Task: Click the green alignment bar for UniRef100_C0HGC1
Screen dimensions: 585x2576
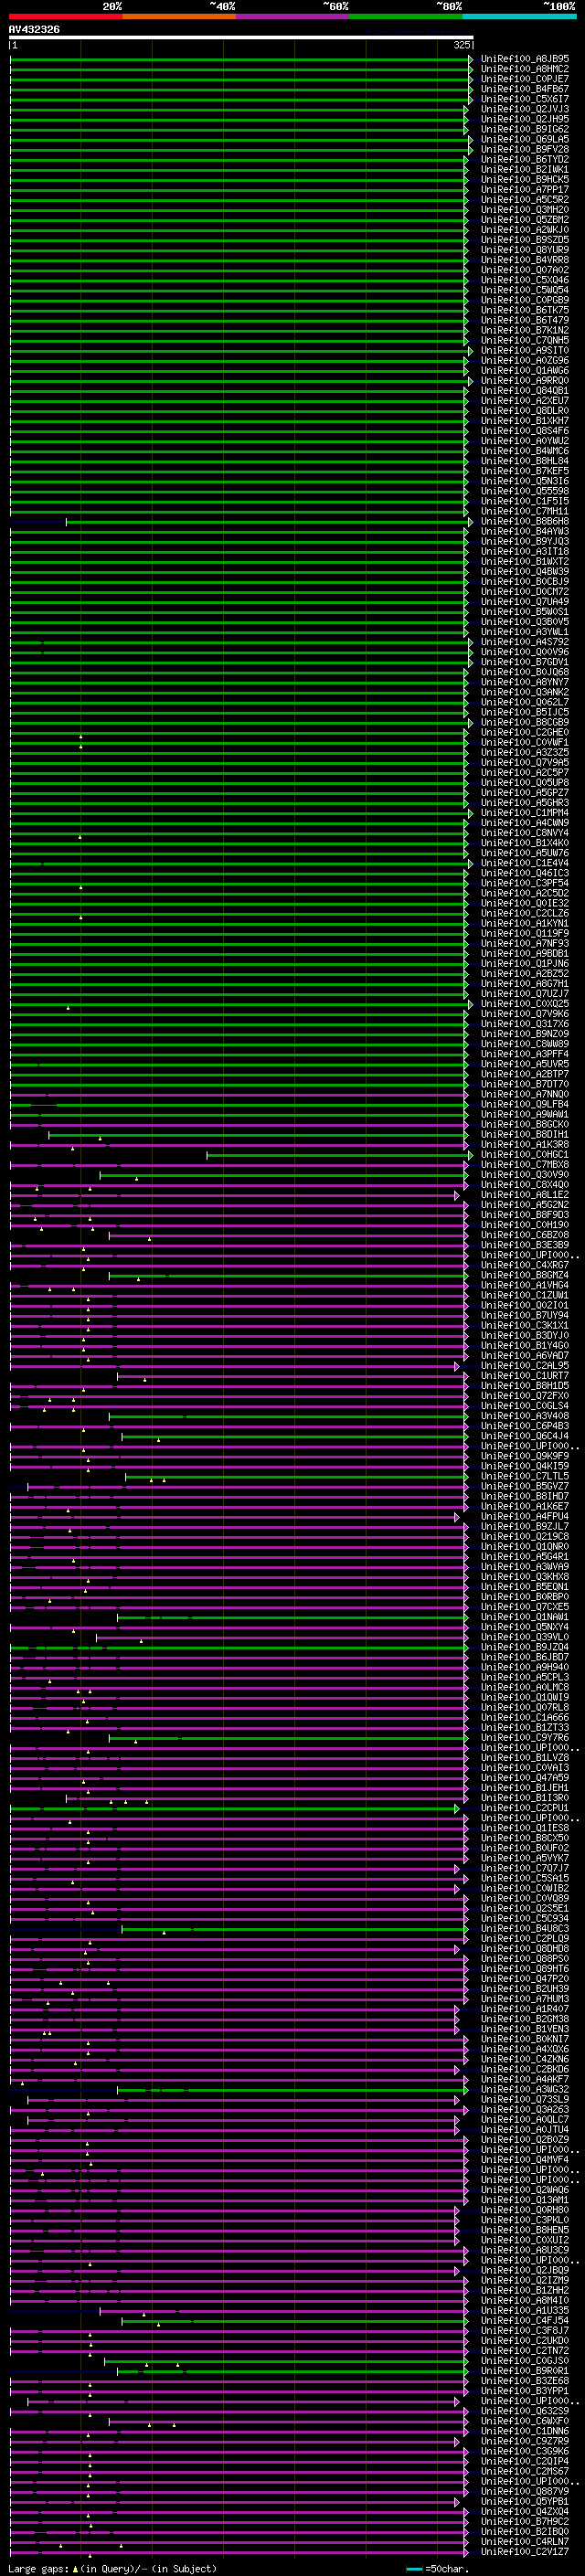Action: point(337,1155)
